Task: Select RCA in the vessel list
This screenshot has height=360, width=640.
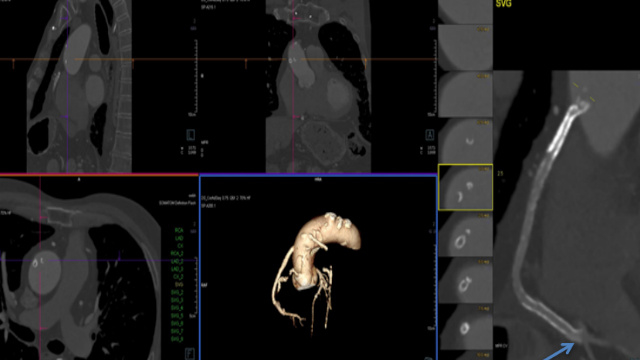Action: click(x=179, y=231)
